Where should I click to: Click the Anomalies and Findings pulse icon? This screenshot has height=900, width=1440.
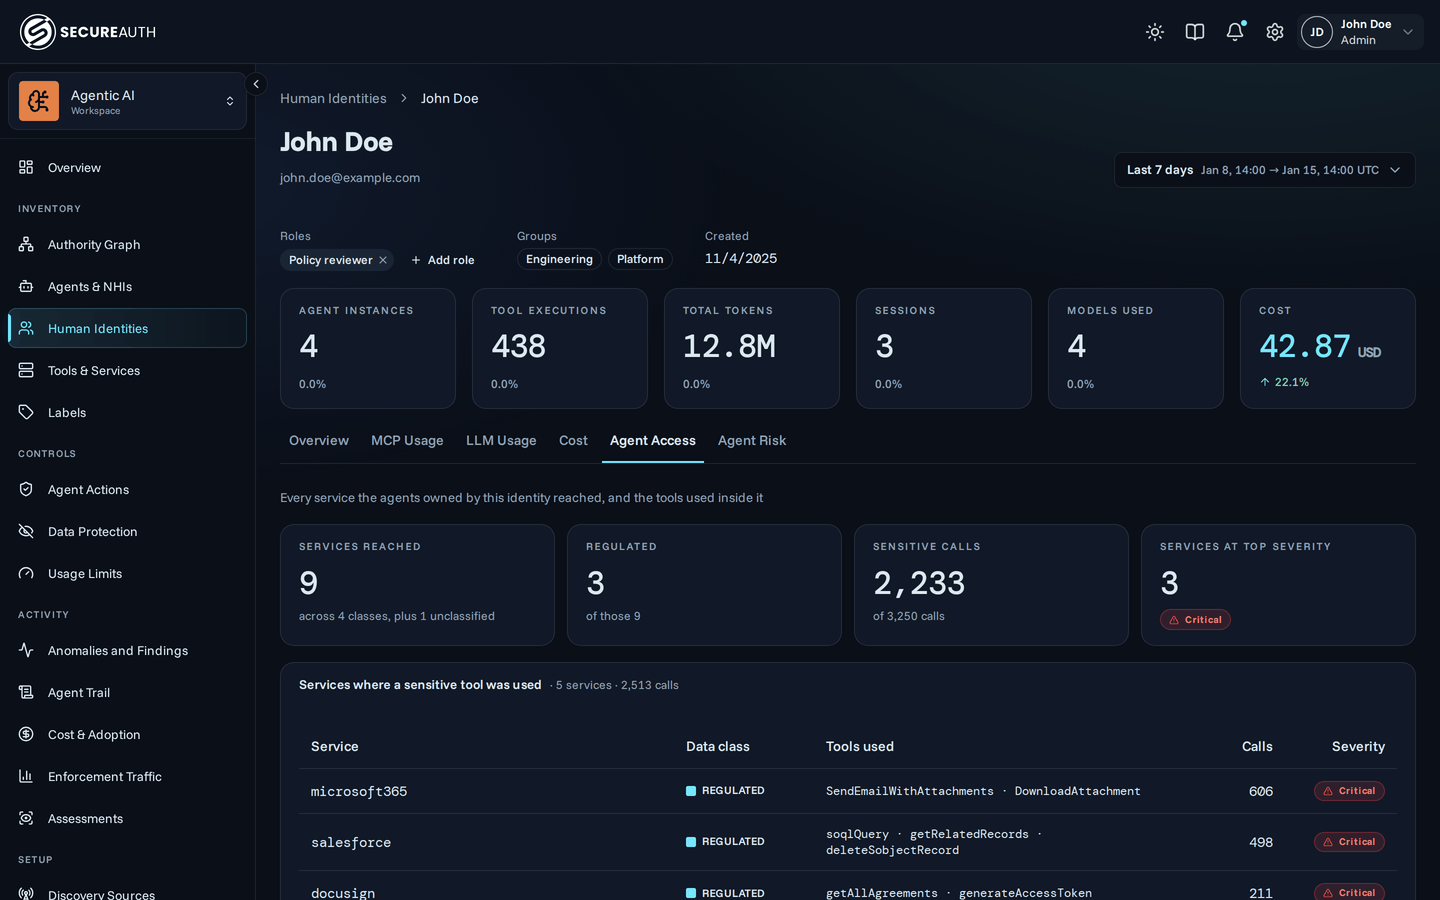pos(26,650)
